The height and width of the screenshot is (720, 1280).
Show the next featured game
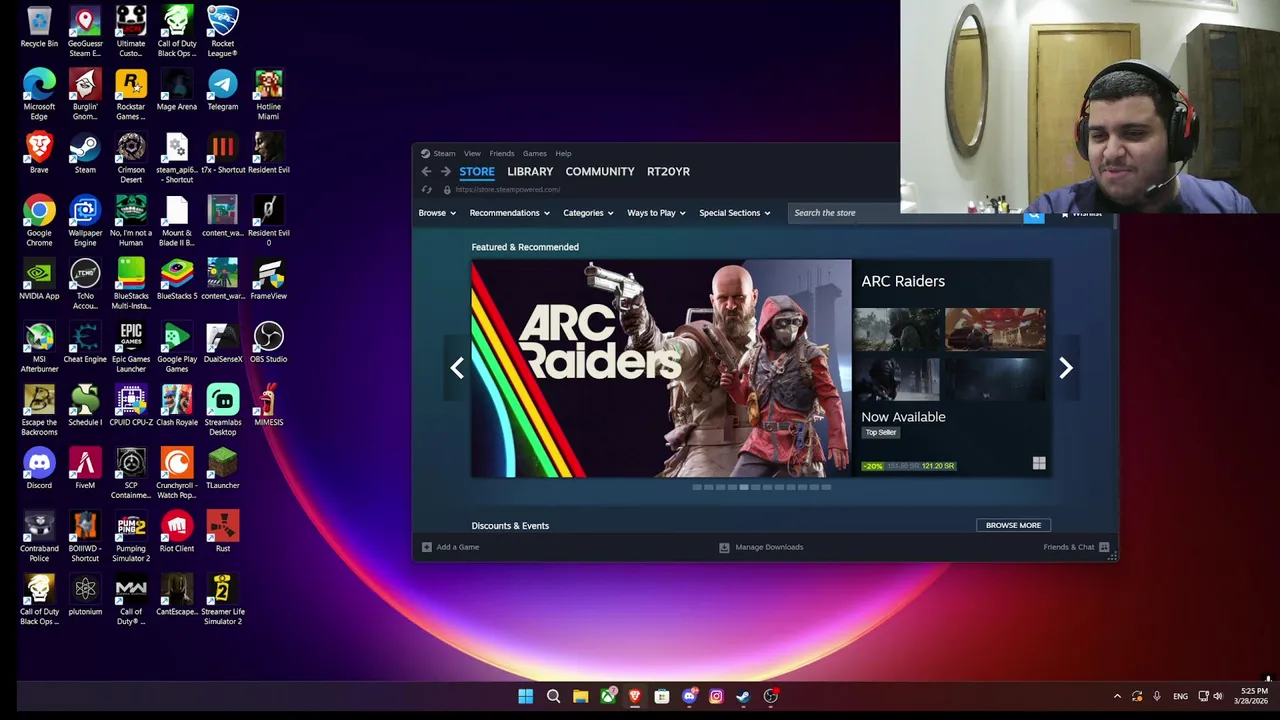1065,368
